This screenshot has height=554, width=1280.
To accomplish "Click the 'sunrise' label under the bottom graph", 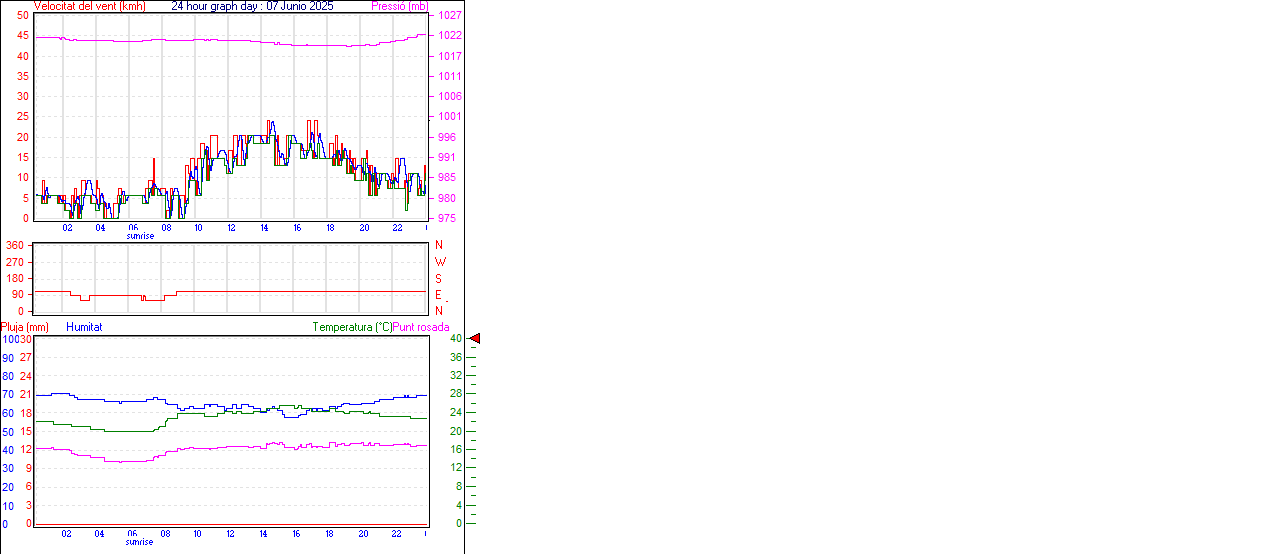I will pyautogui.click(x=140, y=542).
